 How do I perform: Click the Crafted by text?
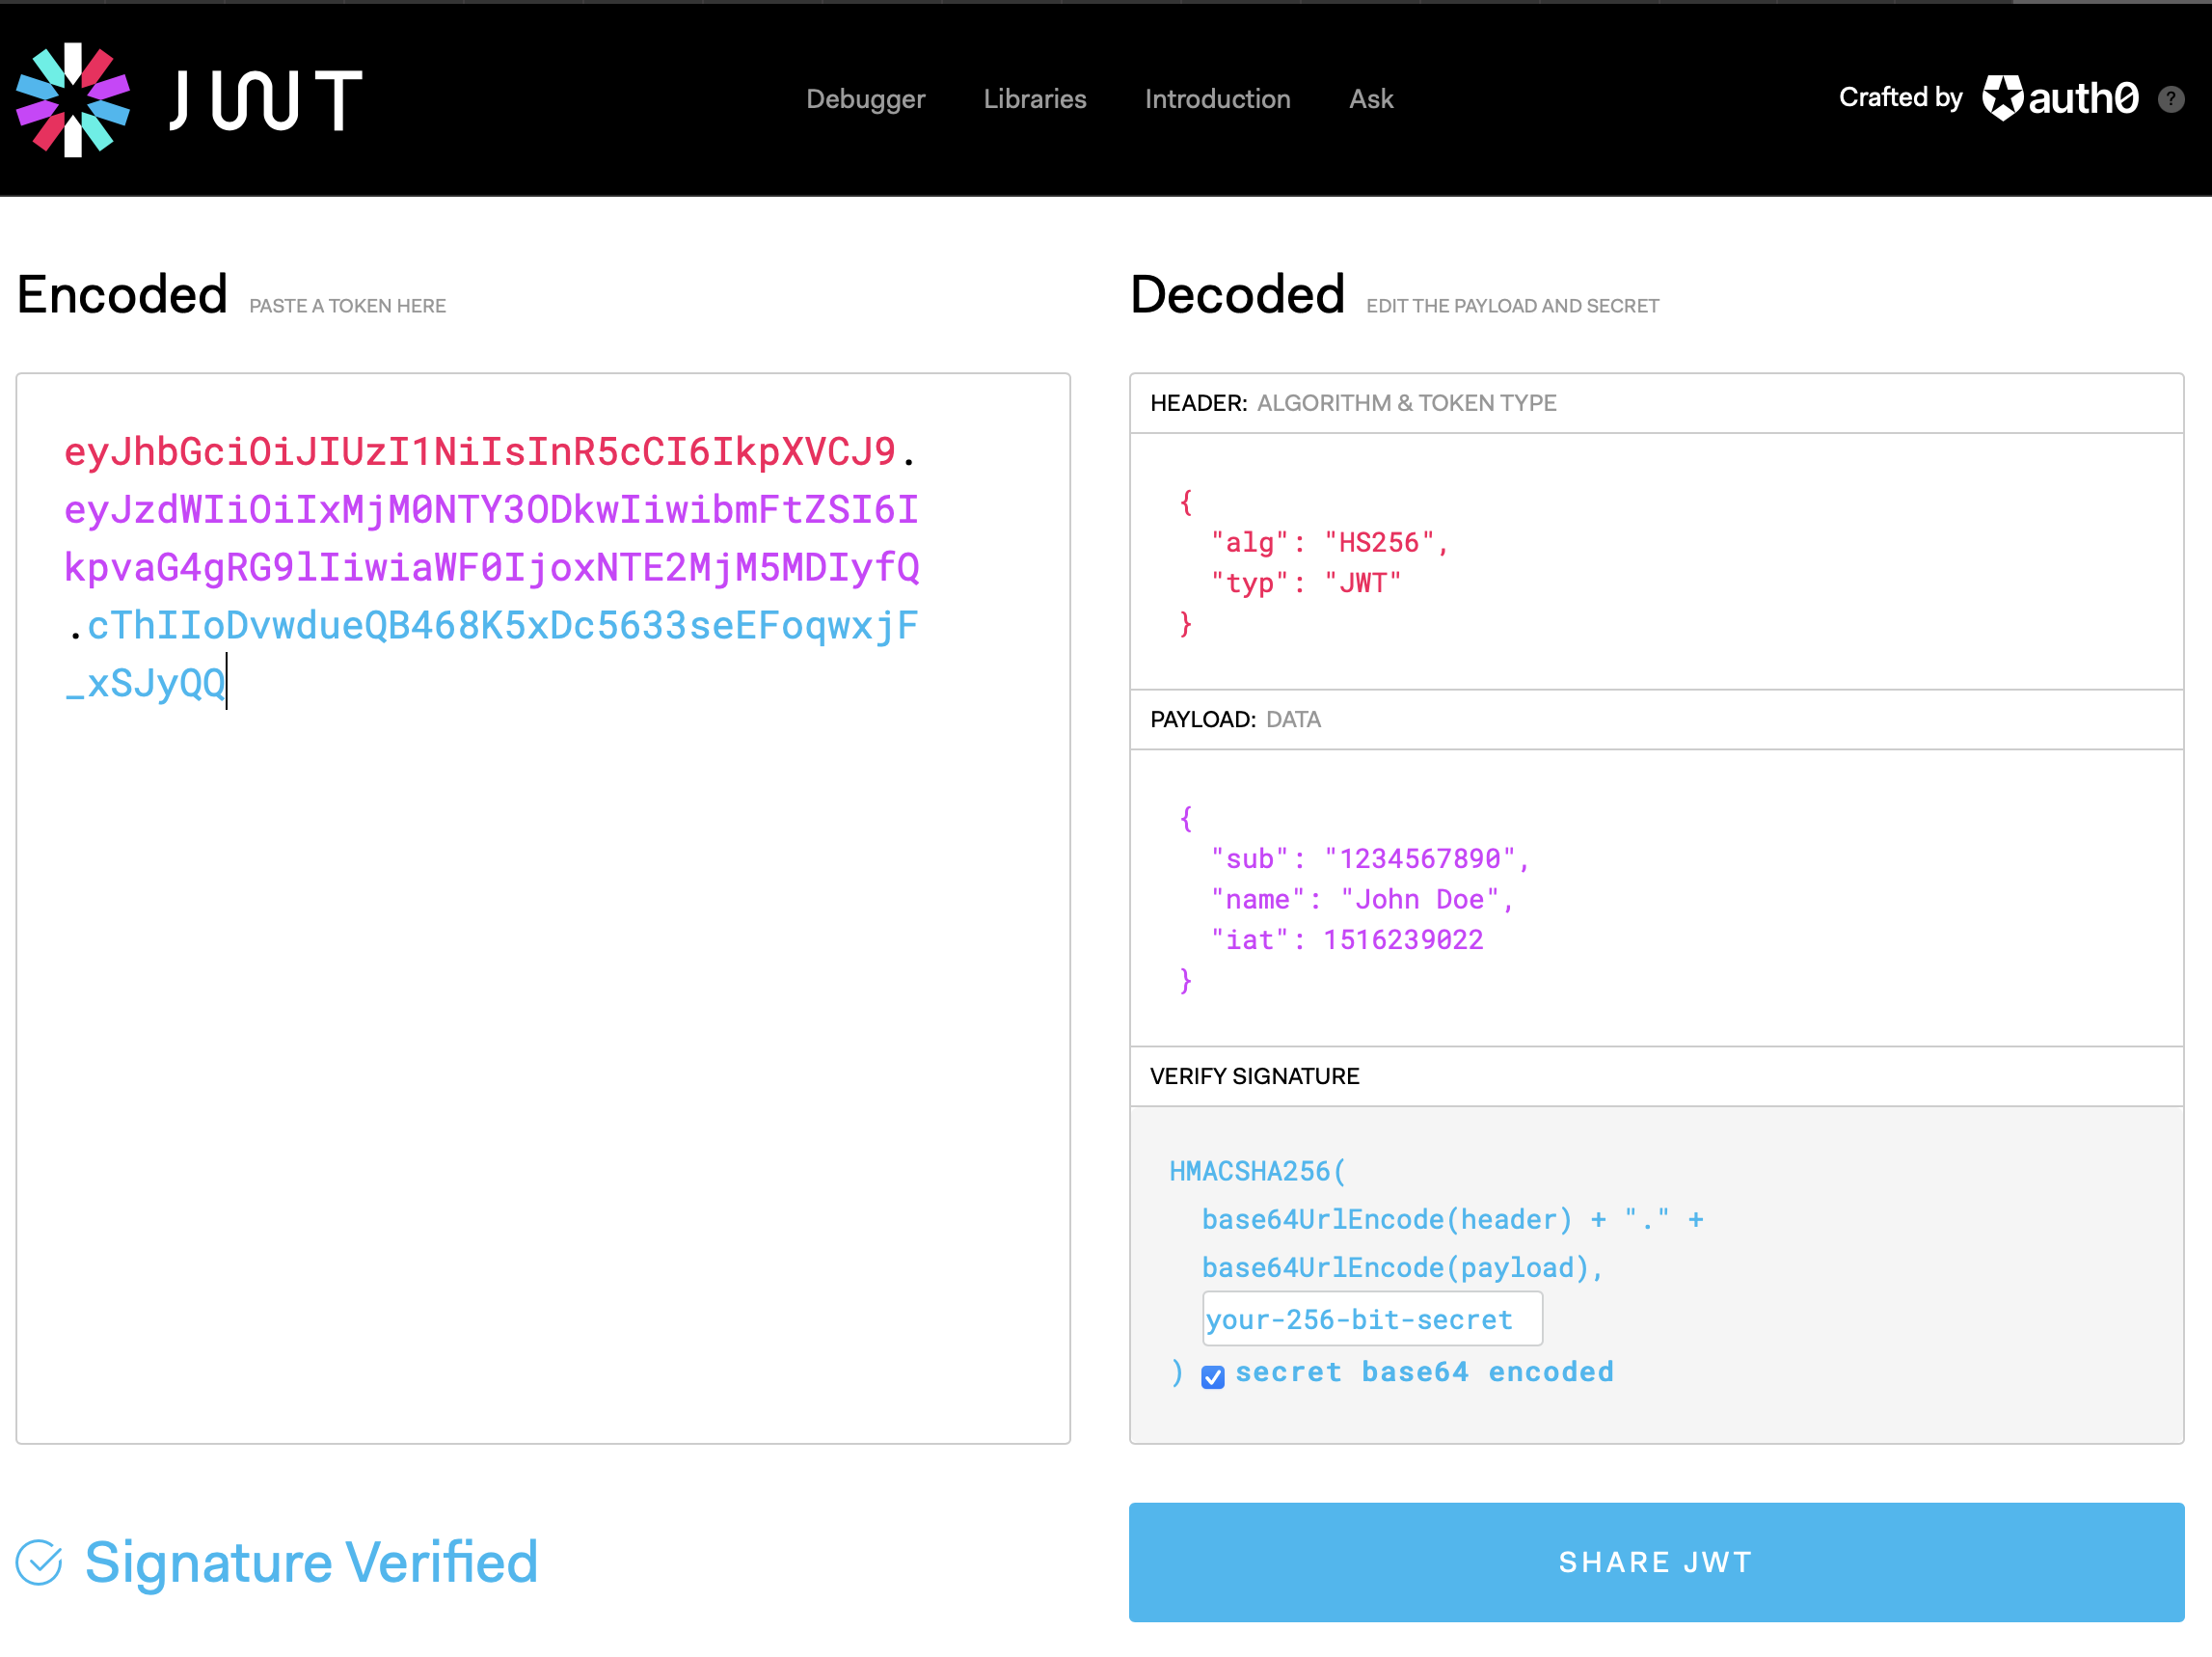tap(1900, 98)
